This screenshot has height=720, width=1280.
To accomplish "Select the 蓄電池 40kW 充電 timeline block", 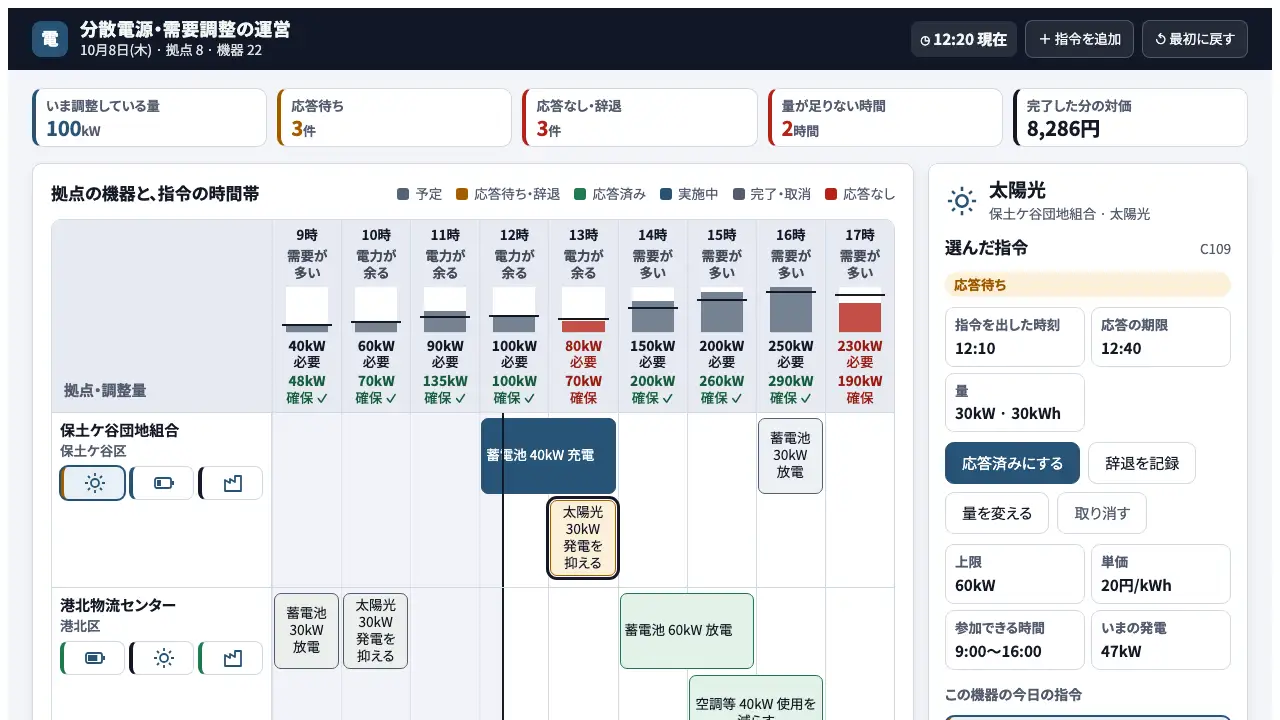I will [x=548, y=455].
